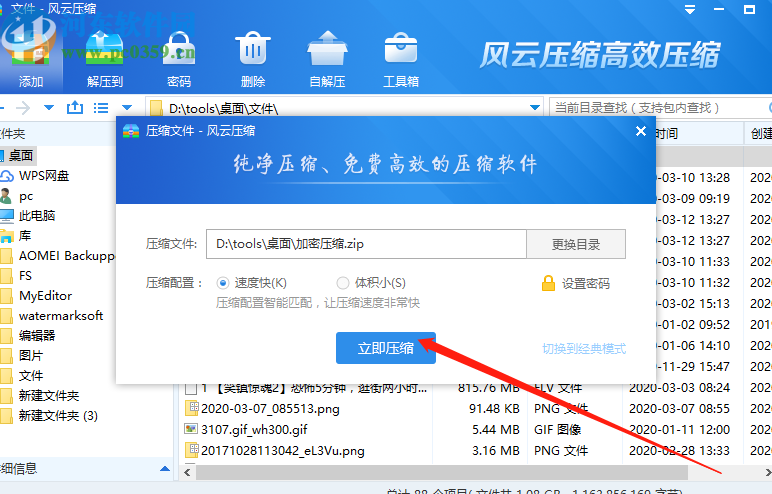Select the 文件 folder in tree
The image size is (772, 494).
tap(31, 376)
